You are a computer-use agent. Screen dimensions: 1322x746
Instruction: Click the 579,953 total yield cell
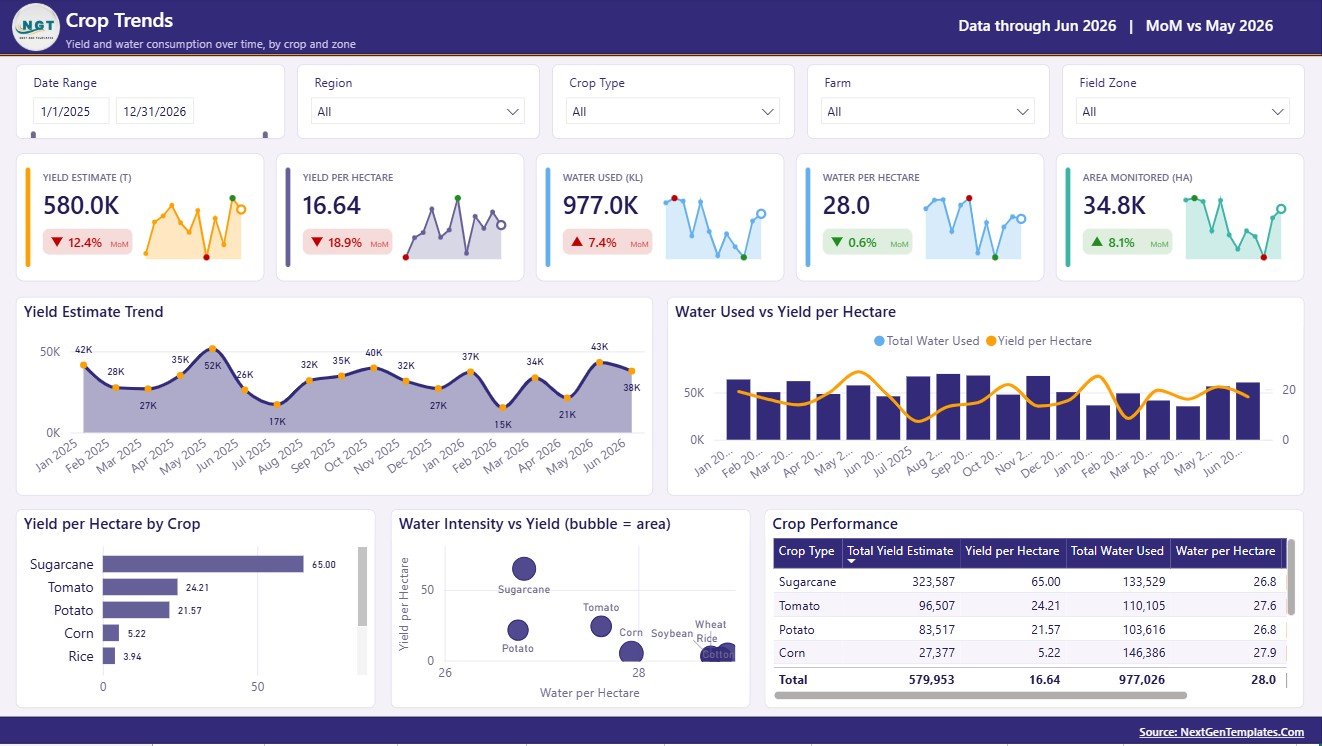[x=933, y=680]
